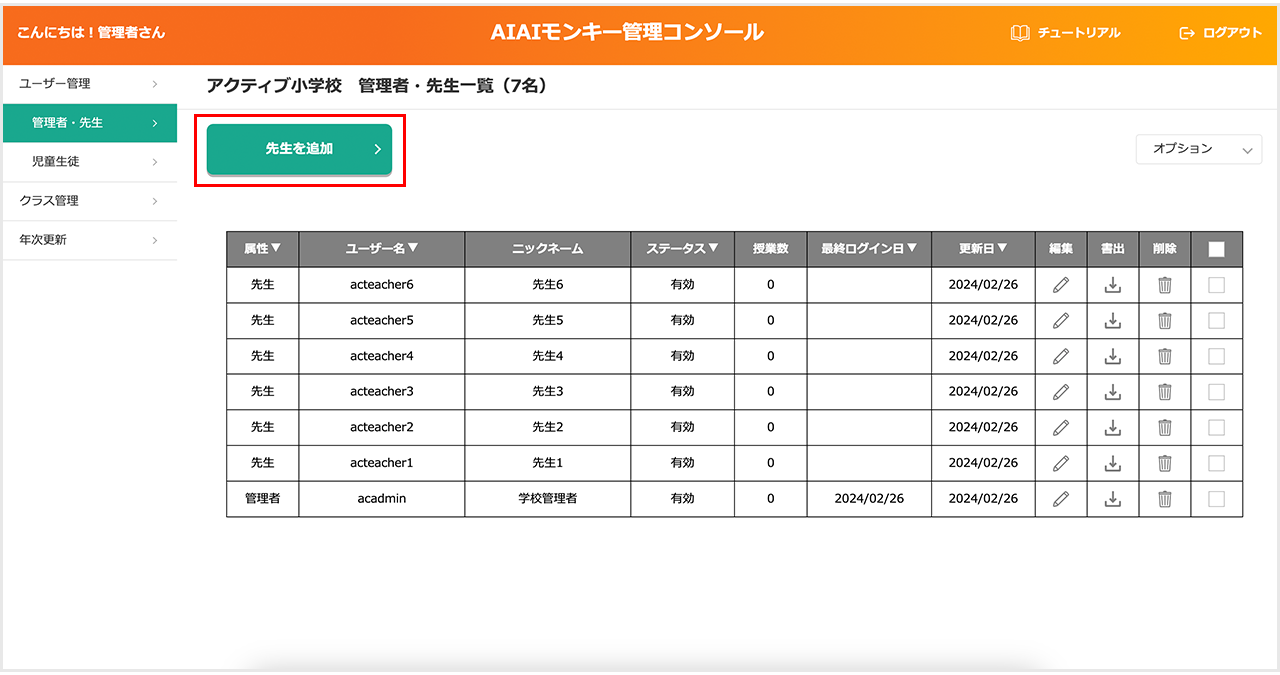Open クラス管理 in the sidebar menu

88,201
